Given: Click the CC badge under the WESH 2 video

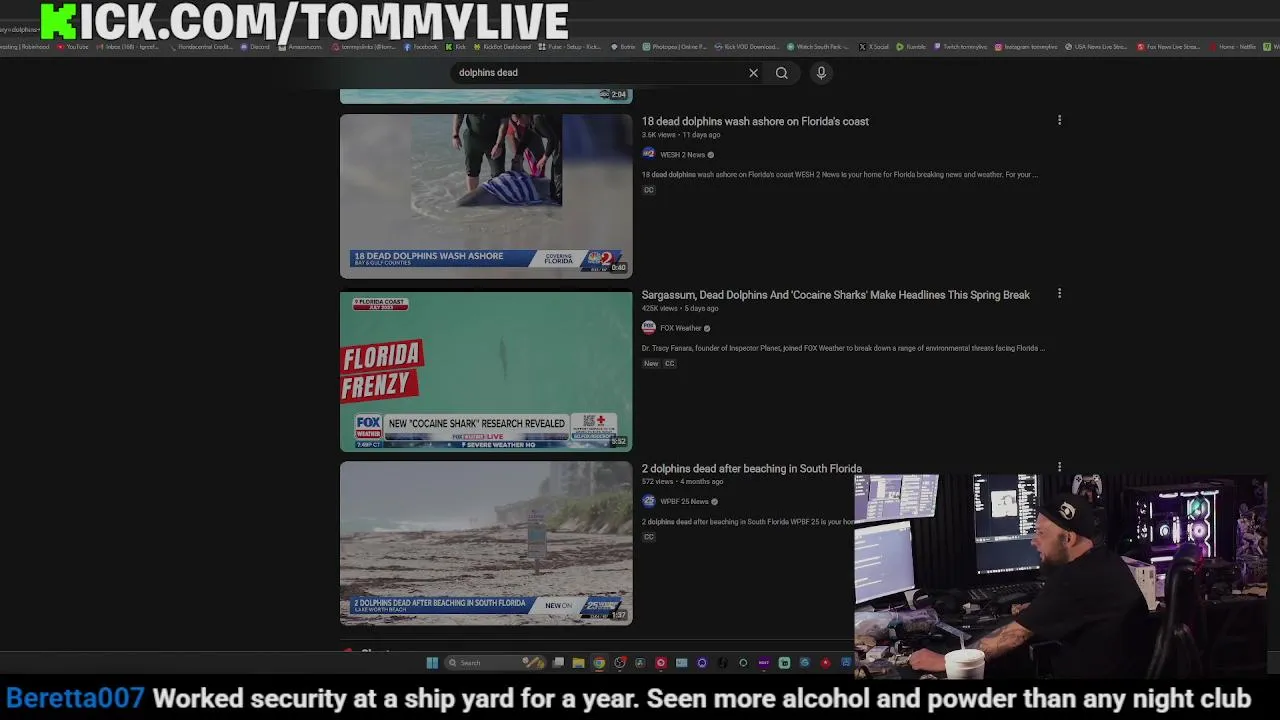Looking at the screenshot, I should click(648, 190).
